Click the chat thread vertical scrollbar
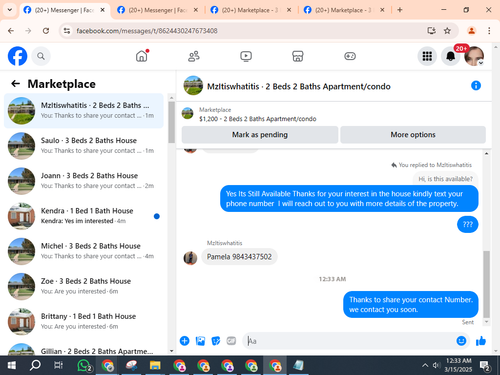 point(486,284)
